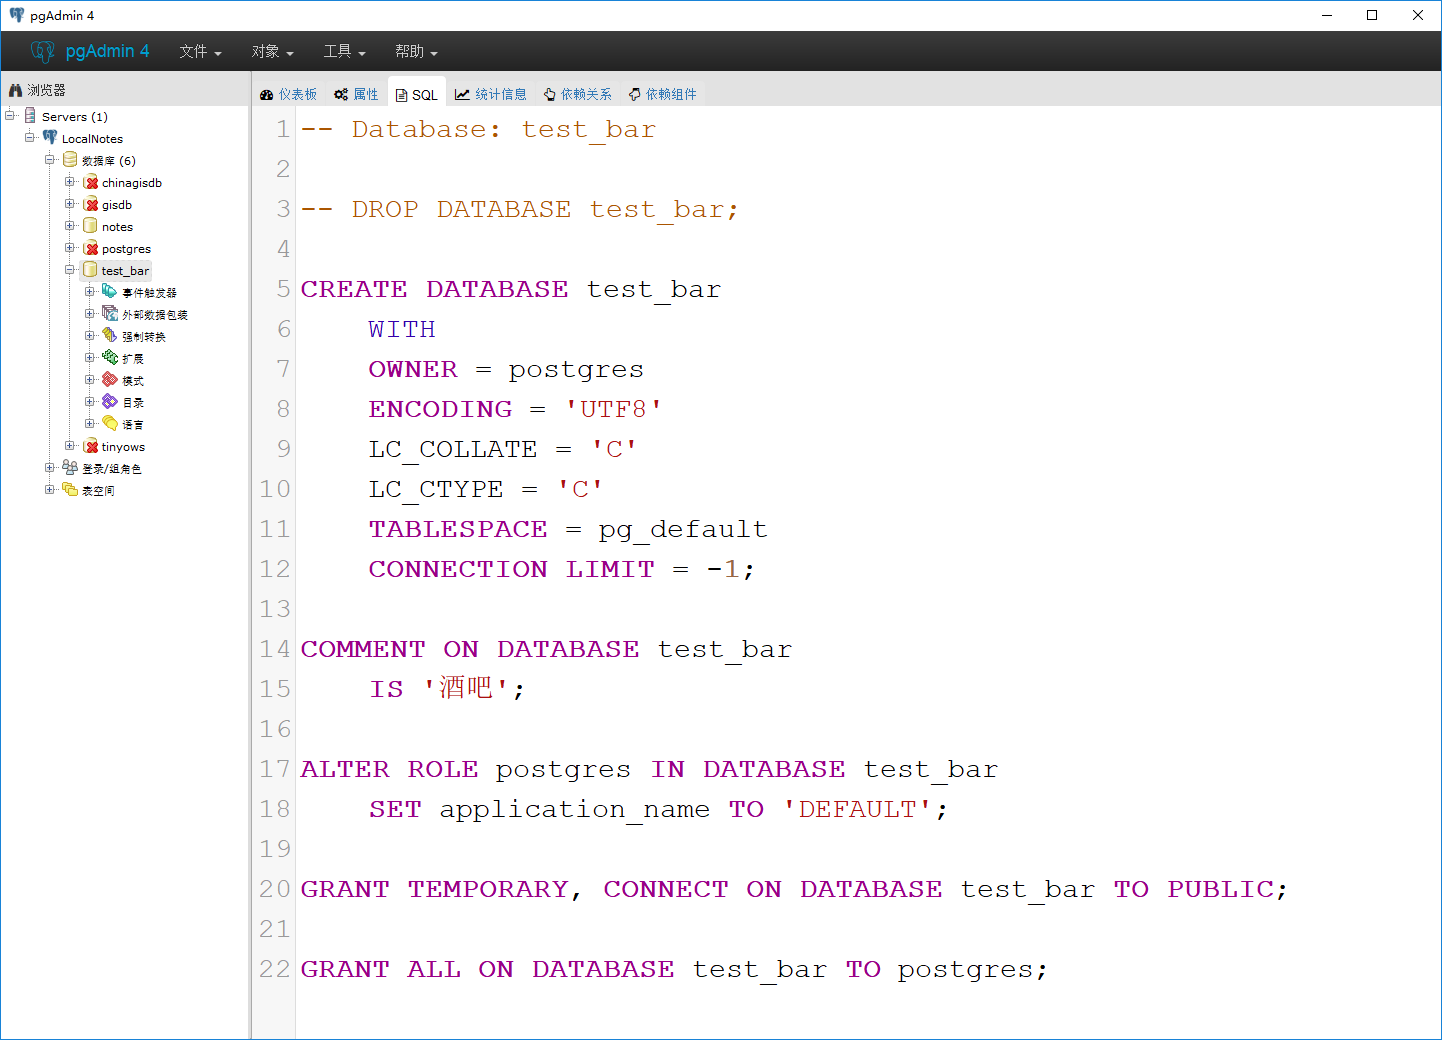
Task: Select the tinyows database in tree
Action: tap(123, 447)
